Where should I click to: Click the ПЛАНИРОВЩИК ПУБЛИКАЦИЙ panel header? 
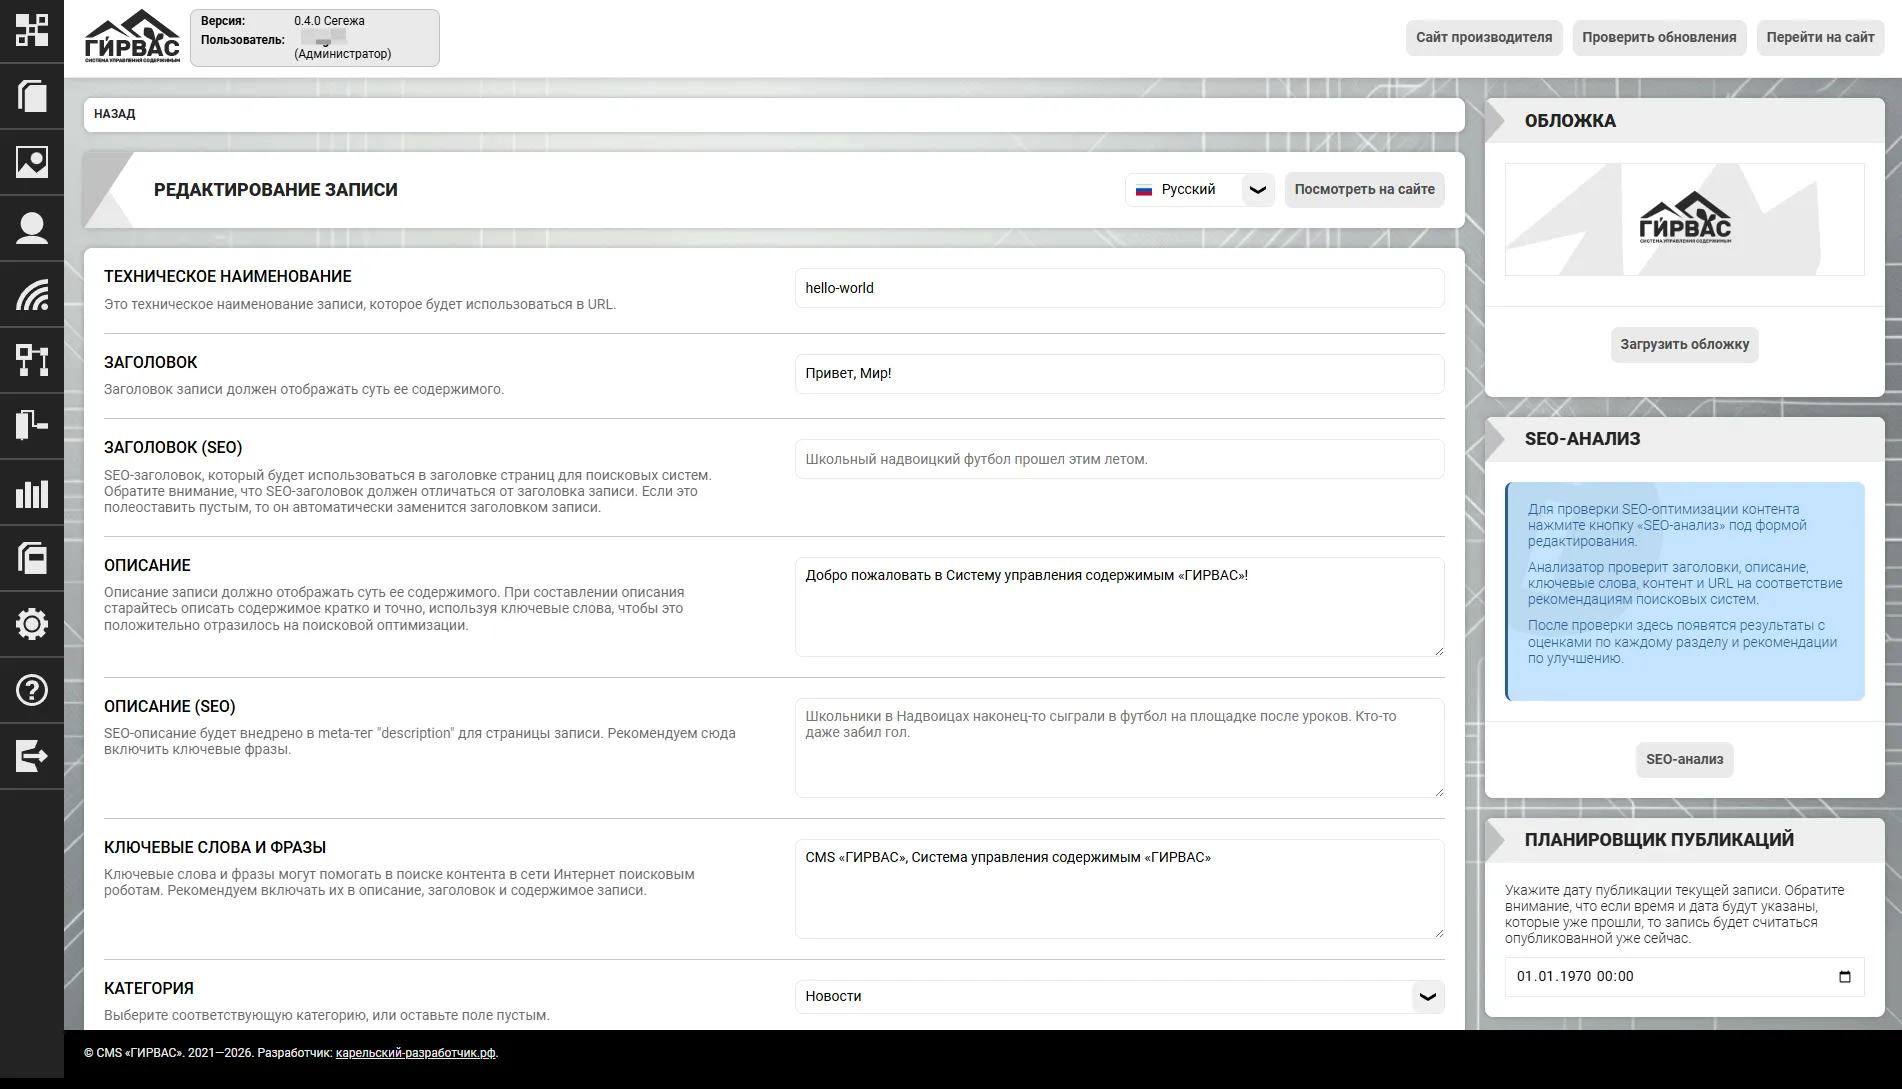[x=1684, y=840]
